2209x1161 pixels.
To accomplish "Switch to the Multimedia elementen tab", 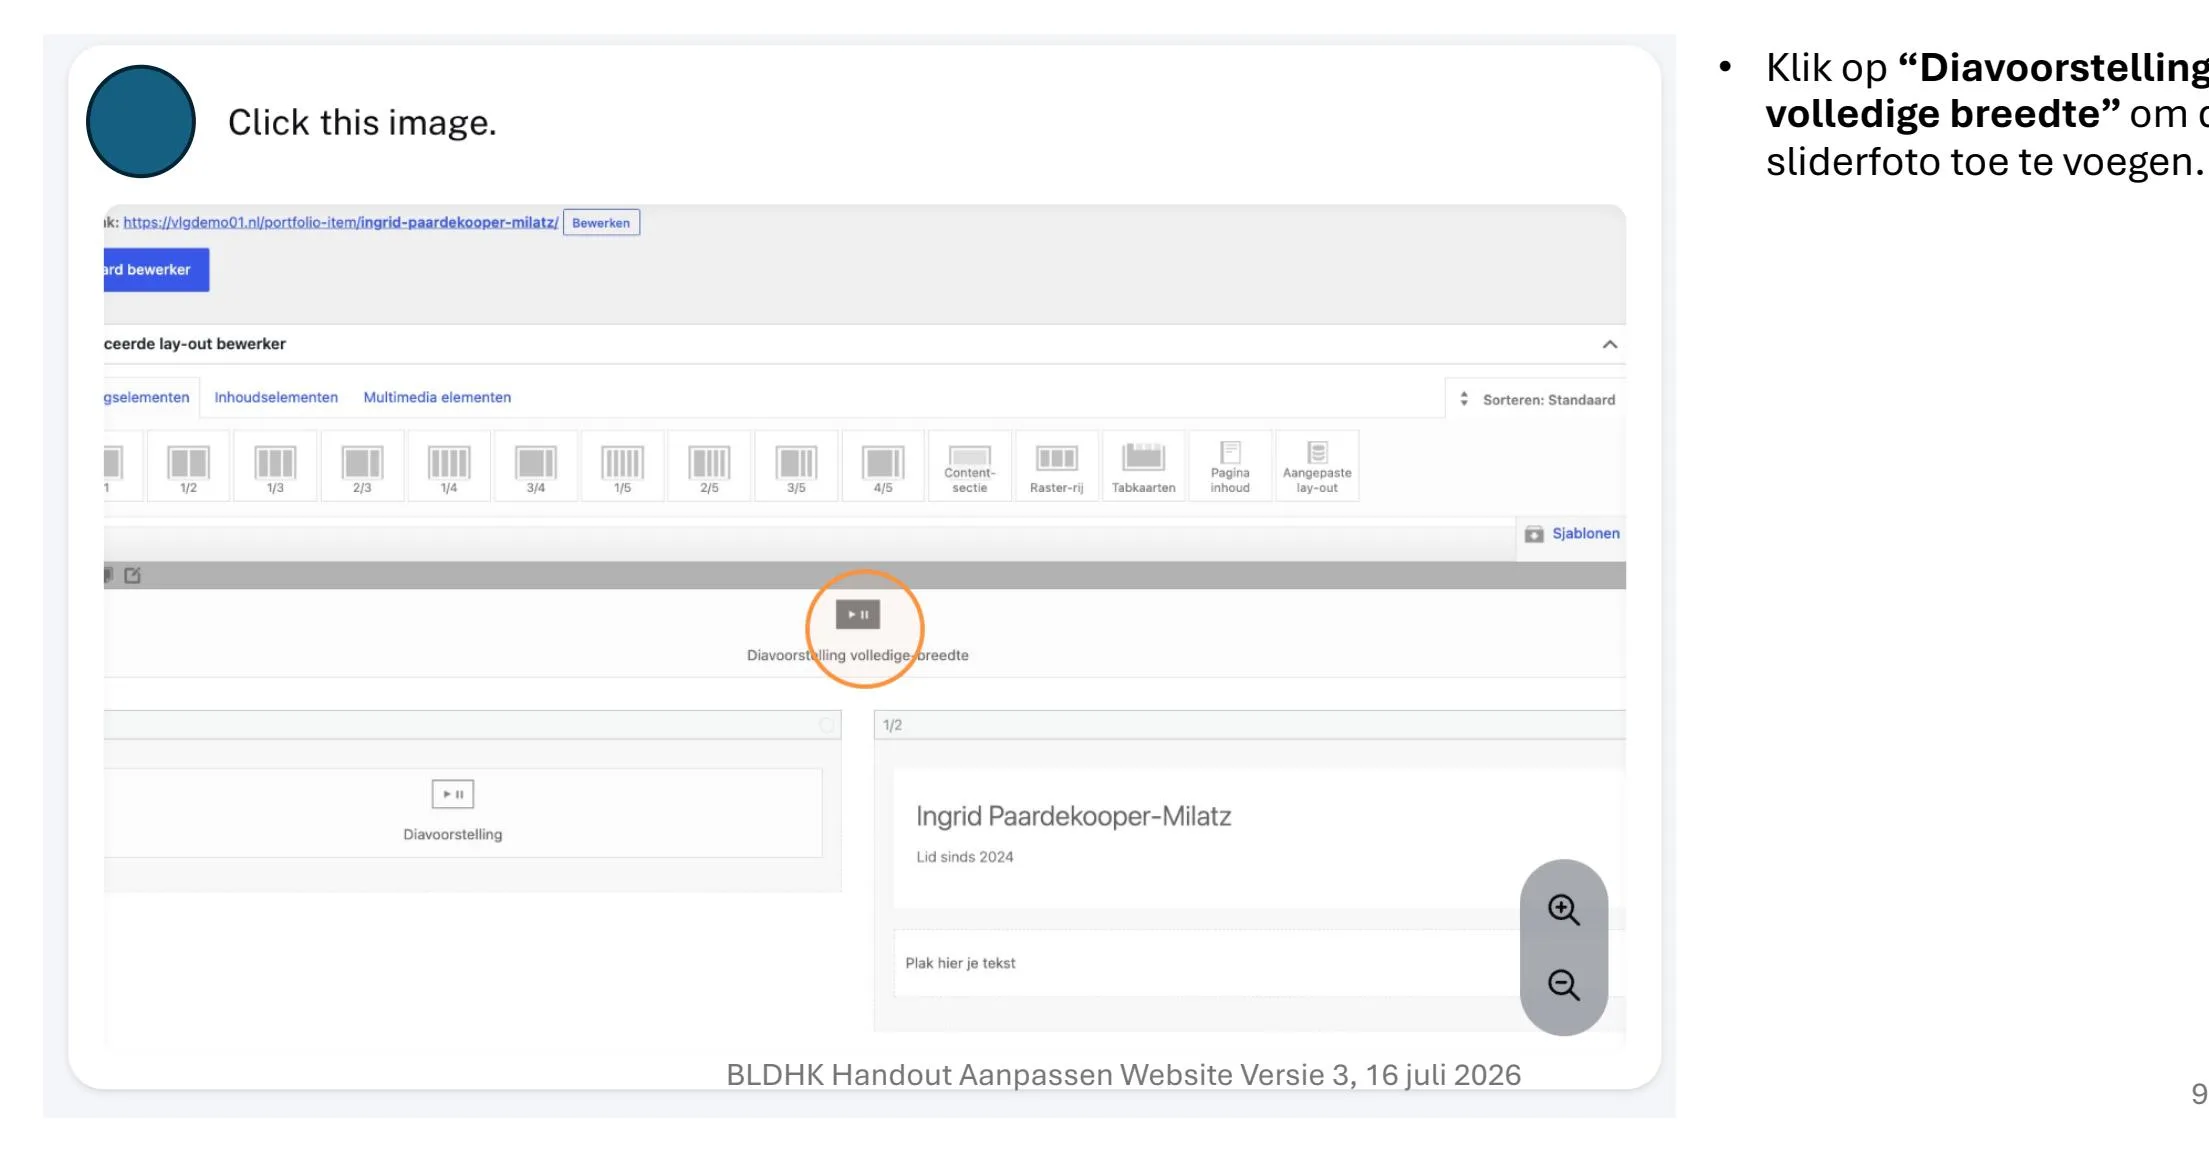I will click(437, 397).
